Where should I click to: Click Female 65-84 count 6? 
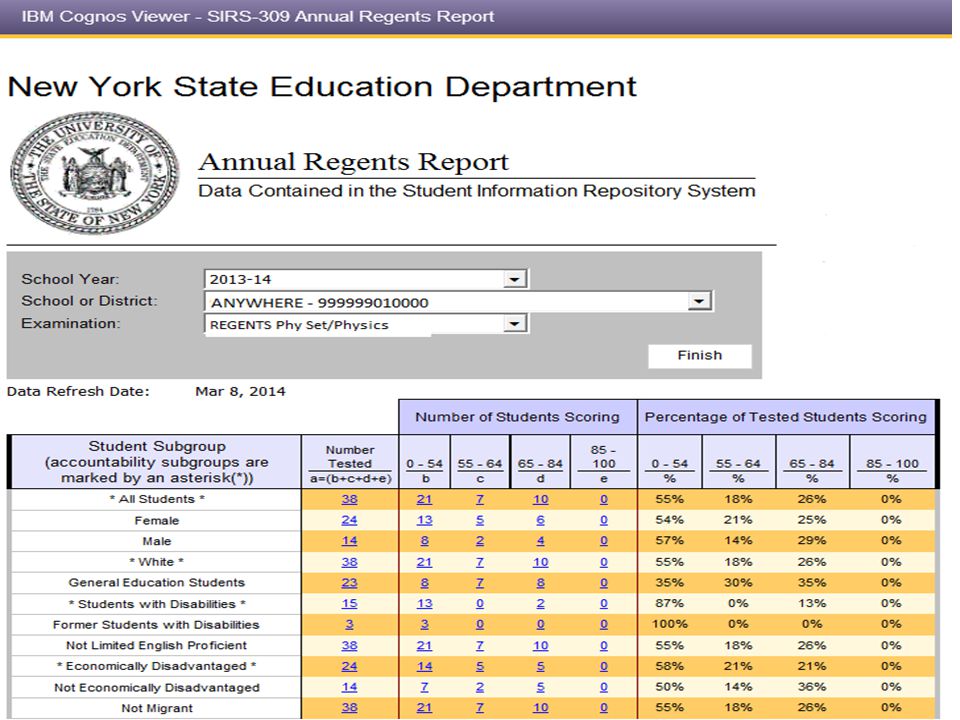pyautogui.click(x=541, y=520)
